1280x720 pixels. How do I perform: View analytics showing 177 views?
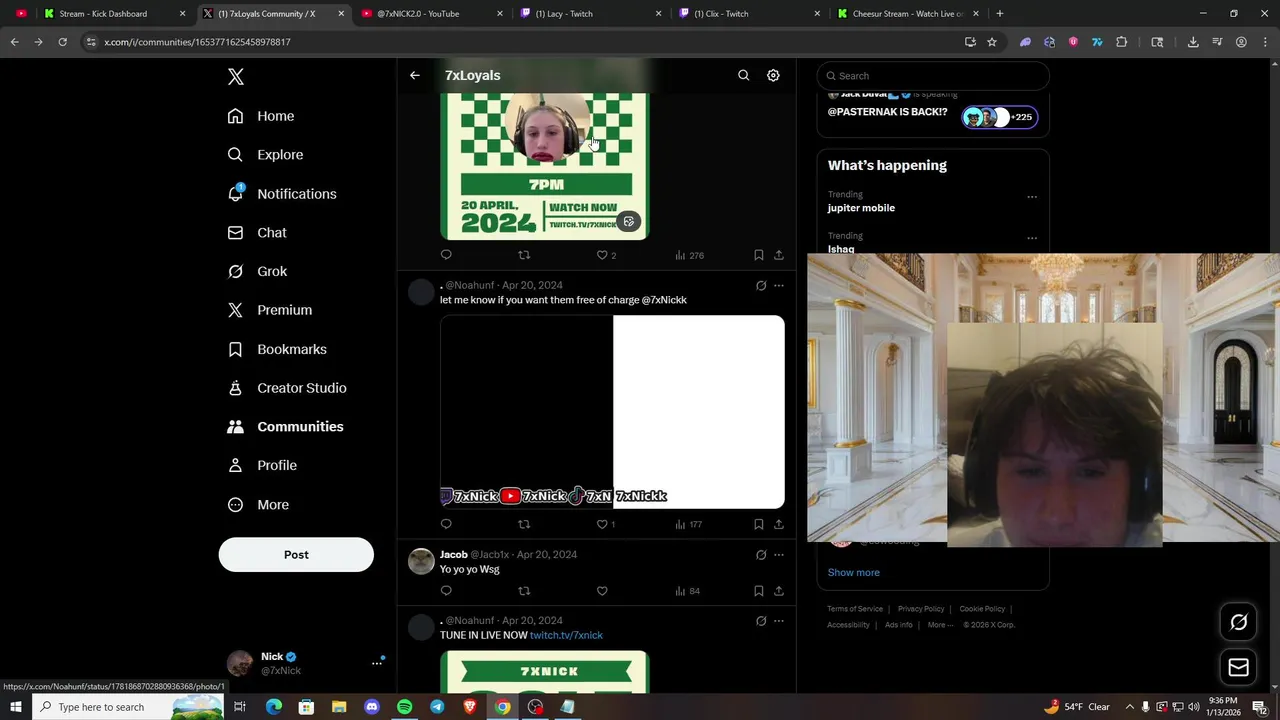tap(689, 524)
